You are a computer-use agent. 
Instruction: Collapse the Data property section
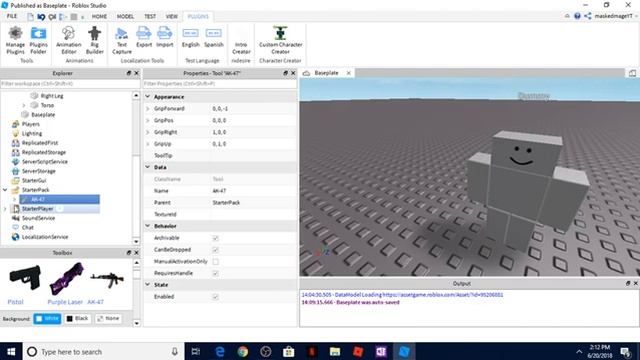point(148,167)
